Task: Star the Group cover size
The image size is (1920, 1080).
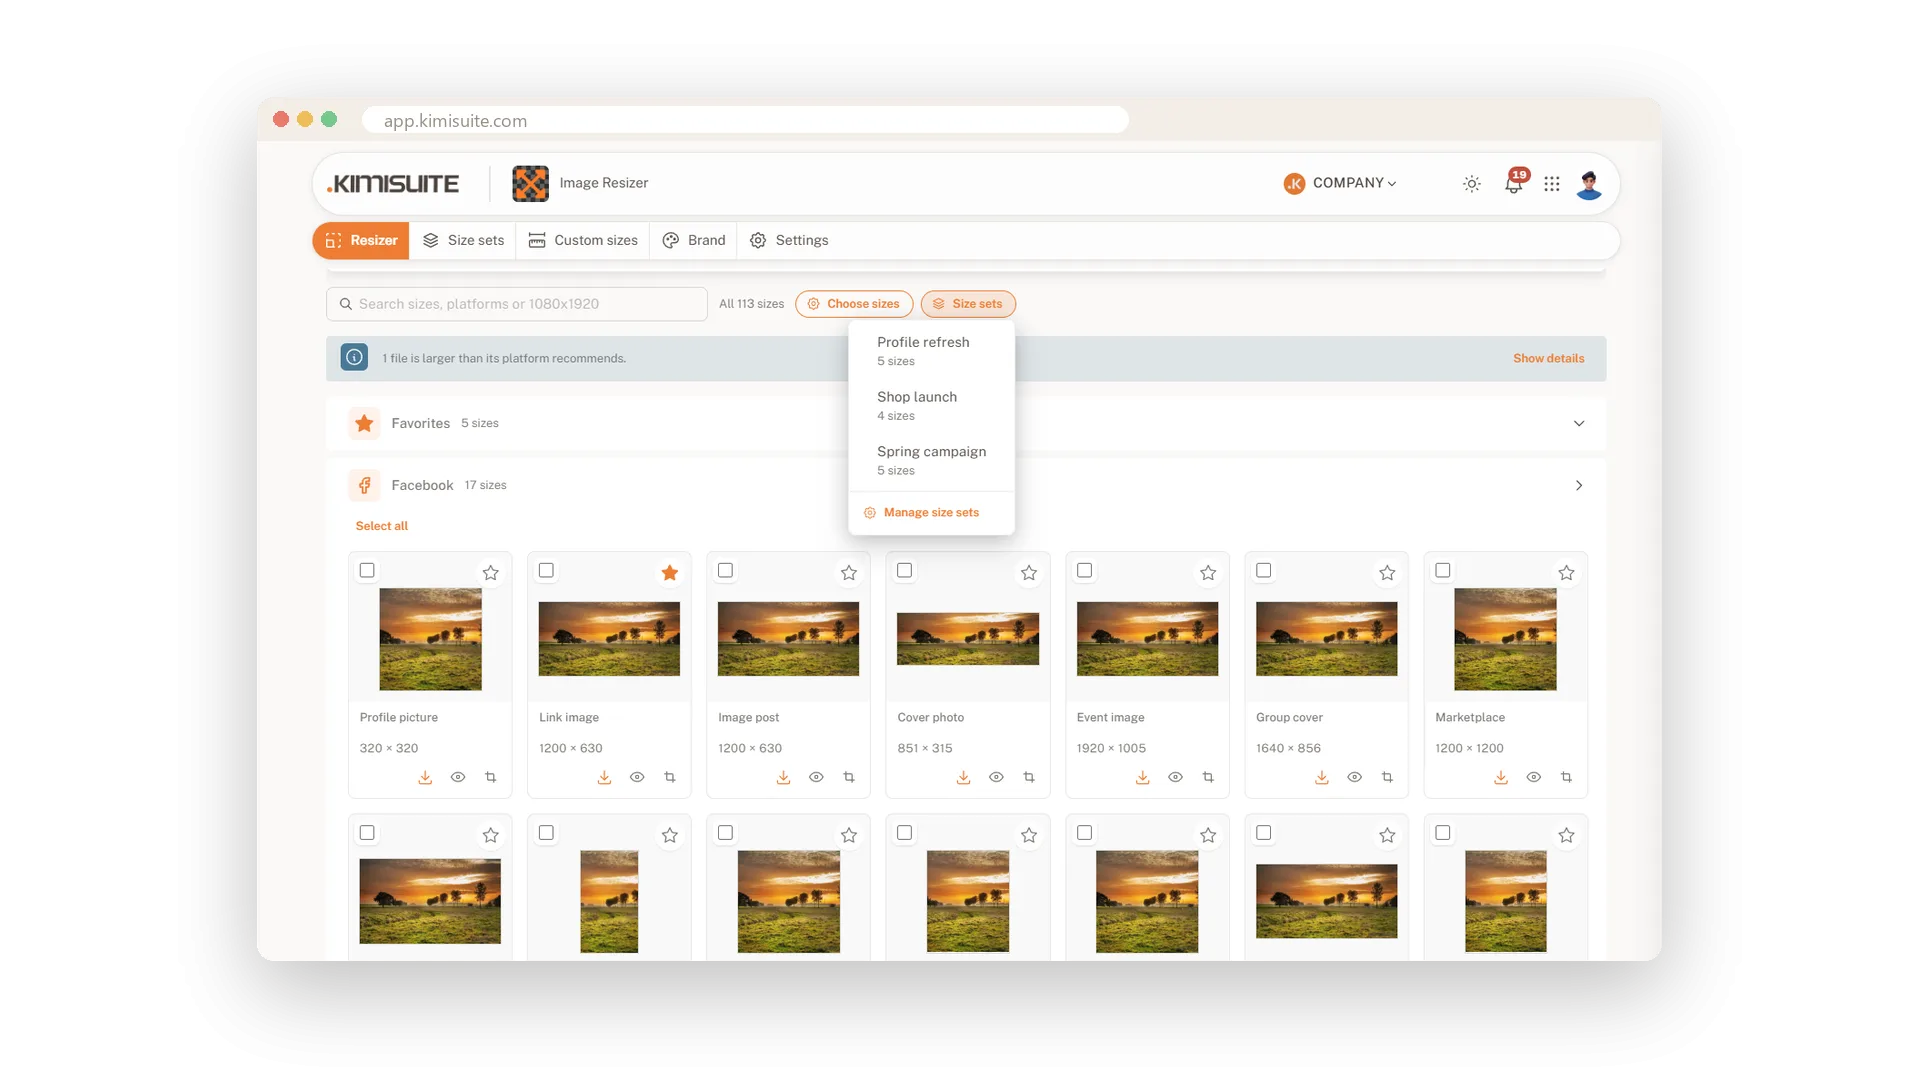Action: [1387, 573]
